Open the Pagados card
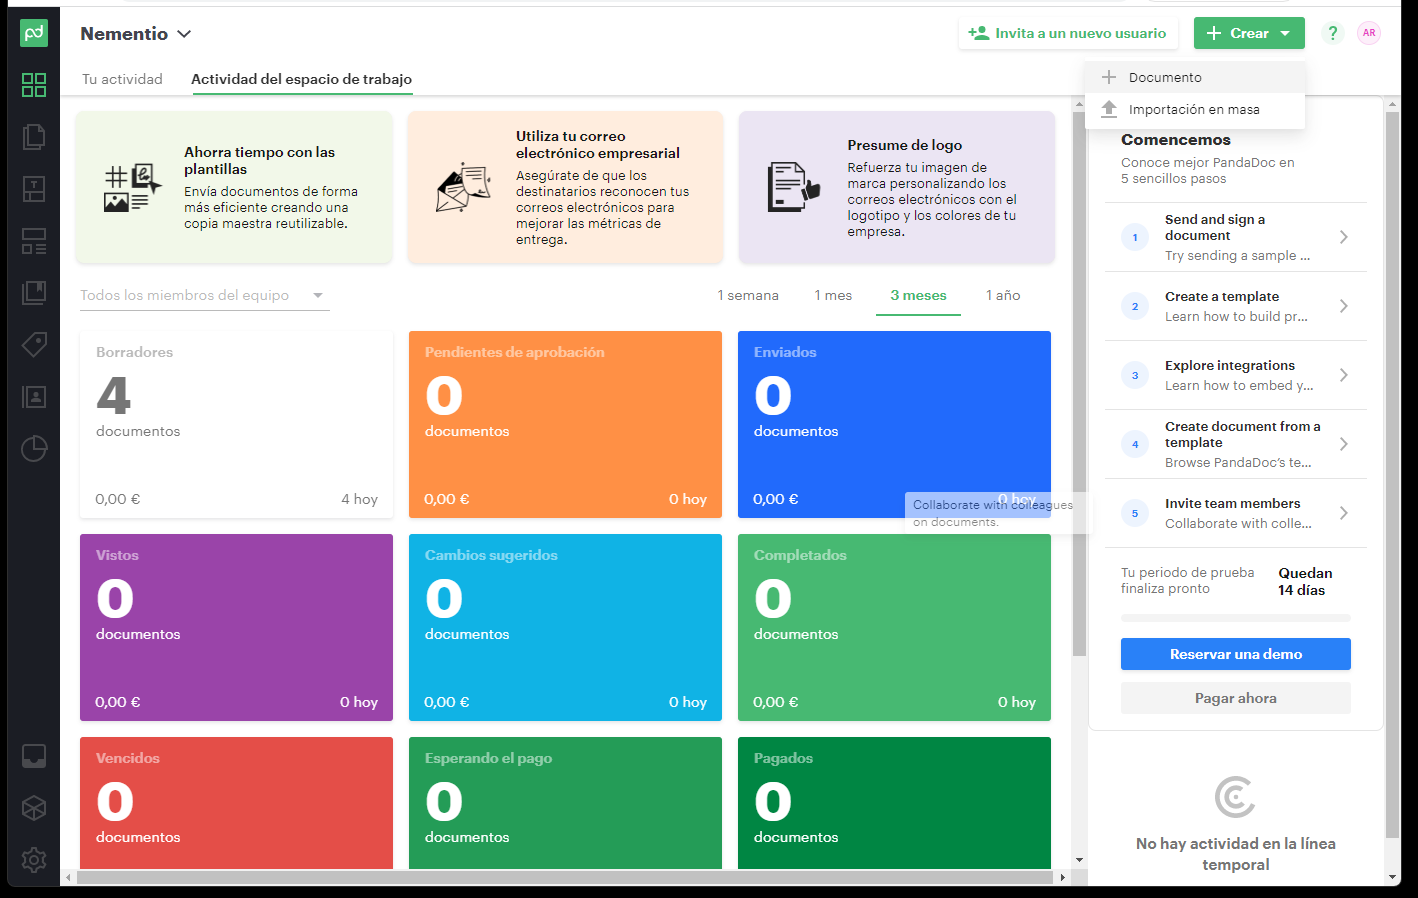Image resolution: width=1418 pixels, height=898 pixels. [x=894, y=803]
